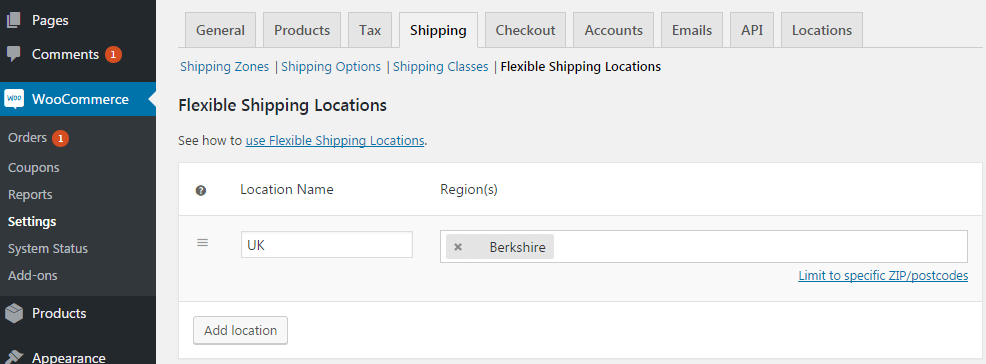
Task: Click the Location Name field containing UK
Action: click(326, 245)
